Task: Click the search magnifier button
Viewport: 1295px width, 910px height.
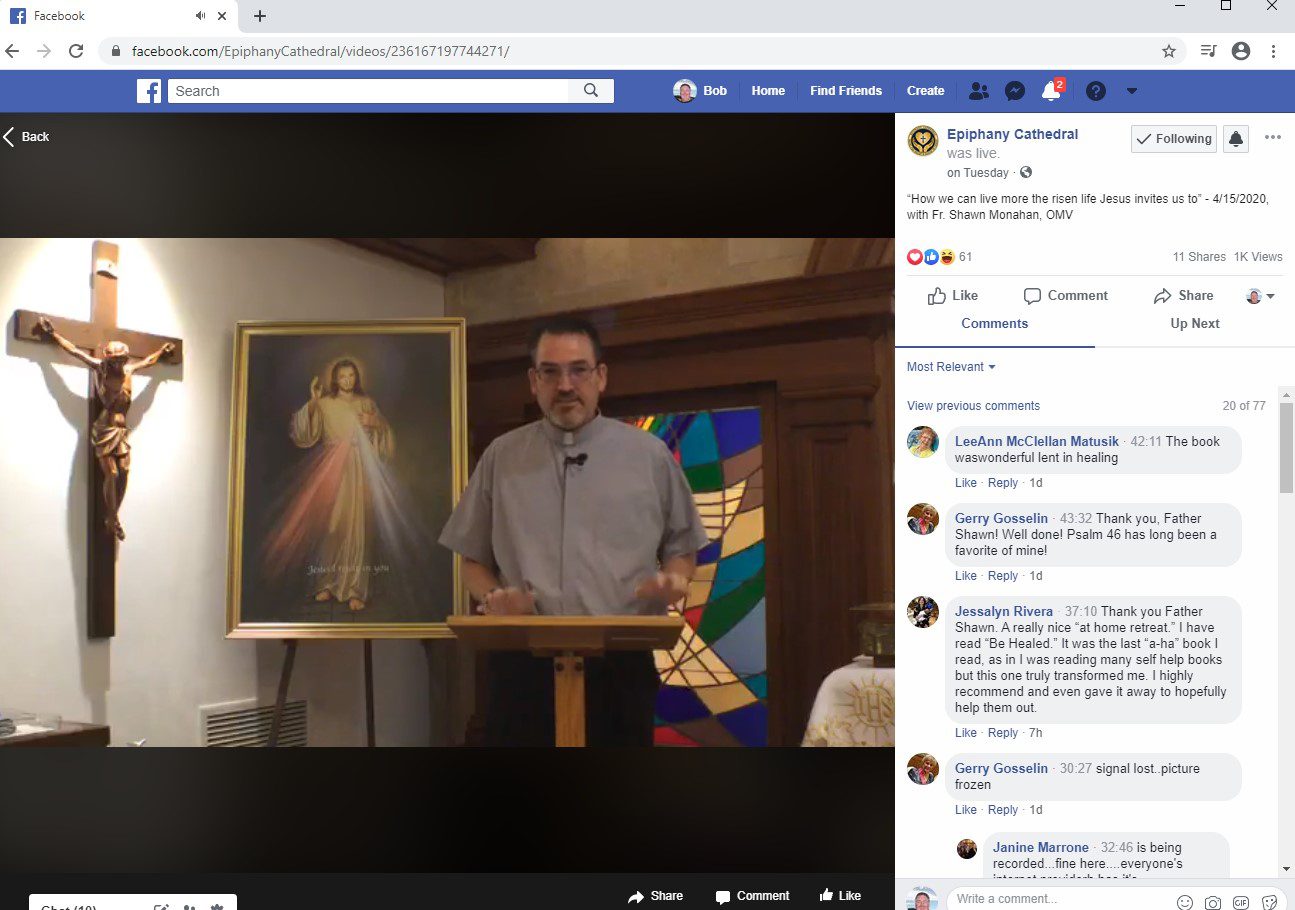Action: coord(591,91)
